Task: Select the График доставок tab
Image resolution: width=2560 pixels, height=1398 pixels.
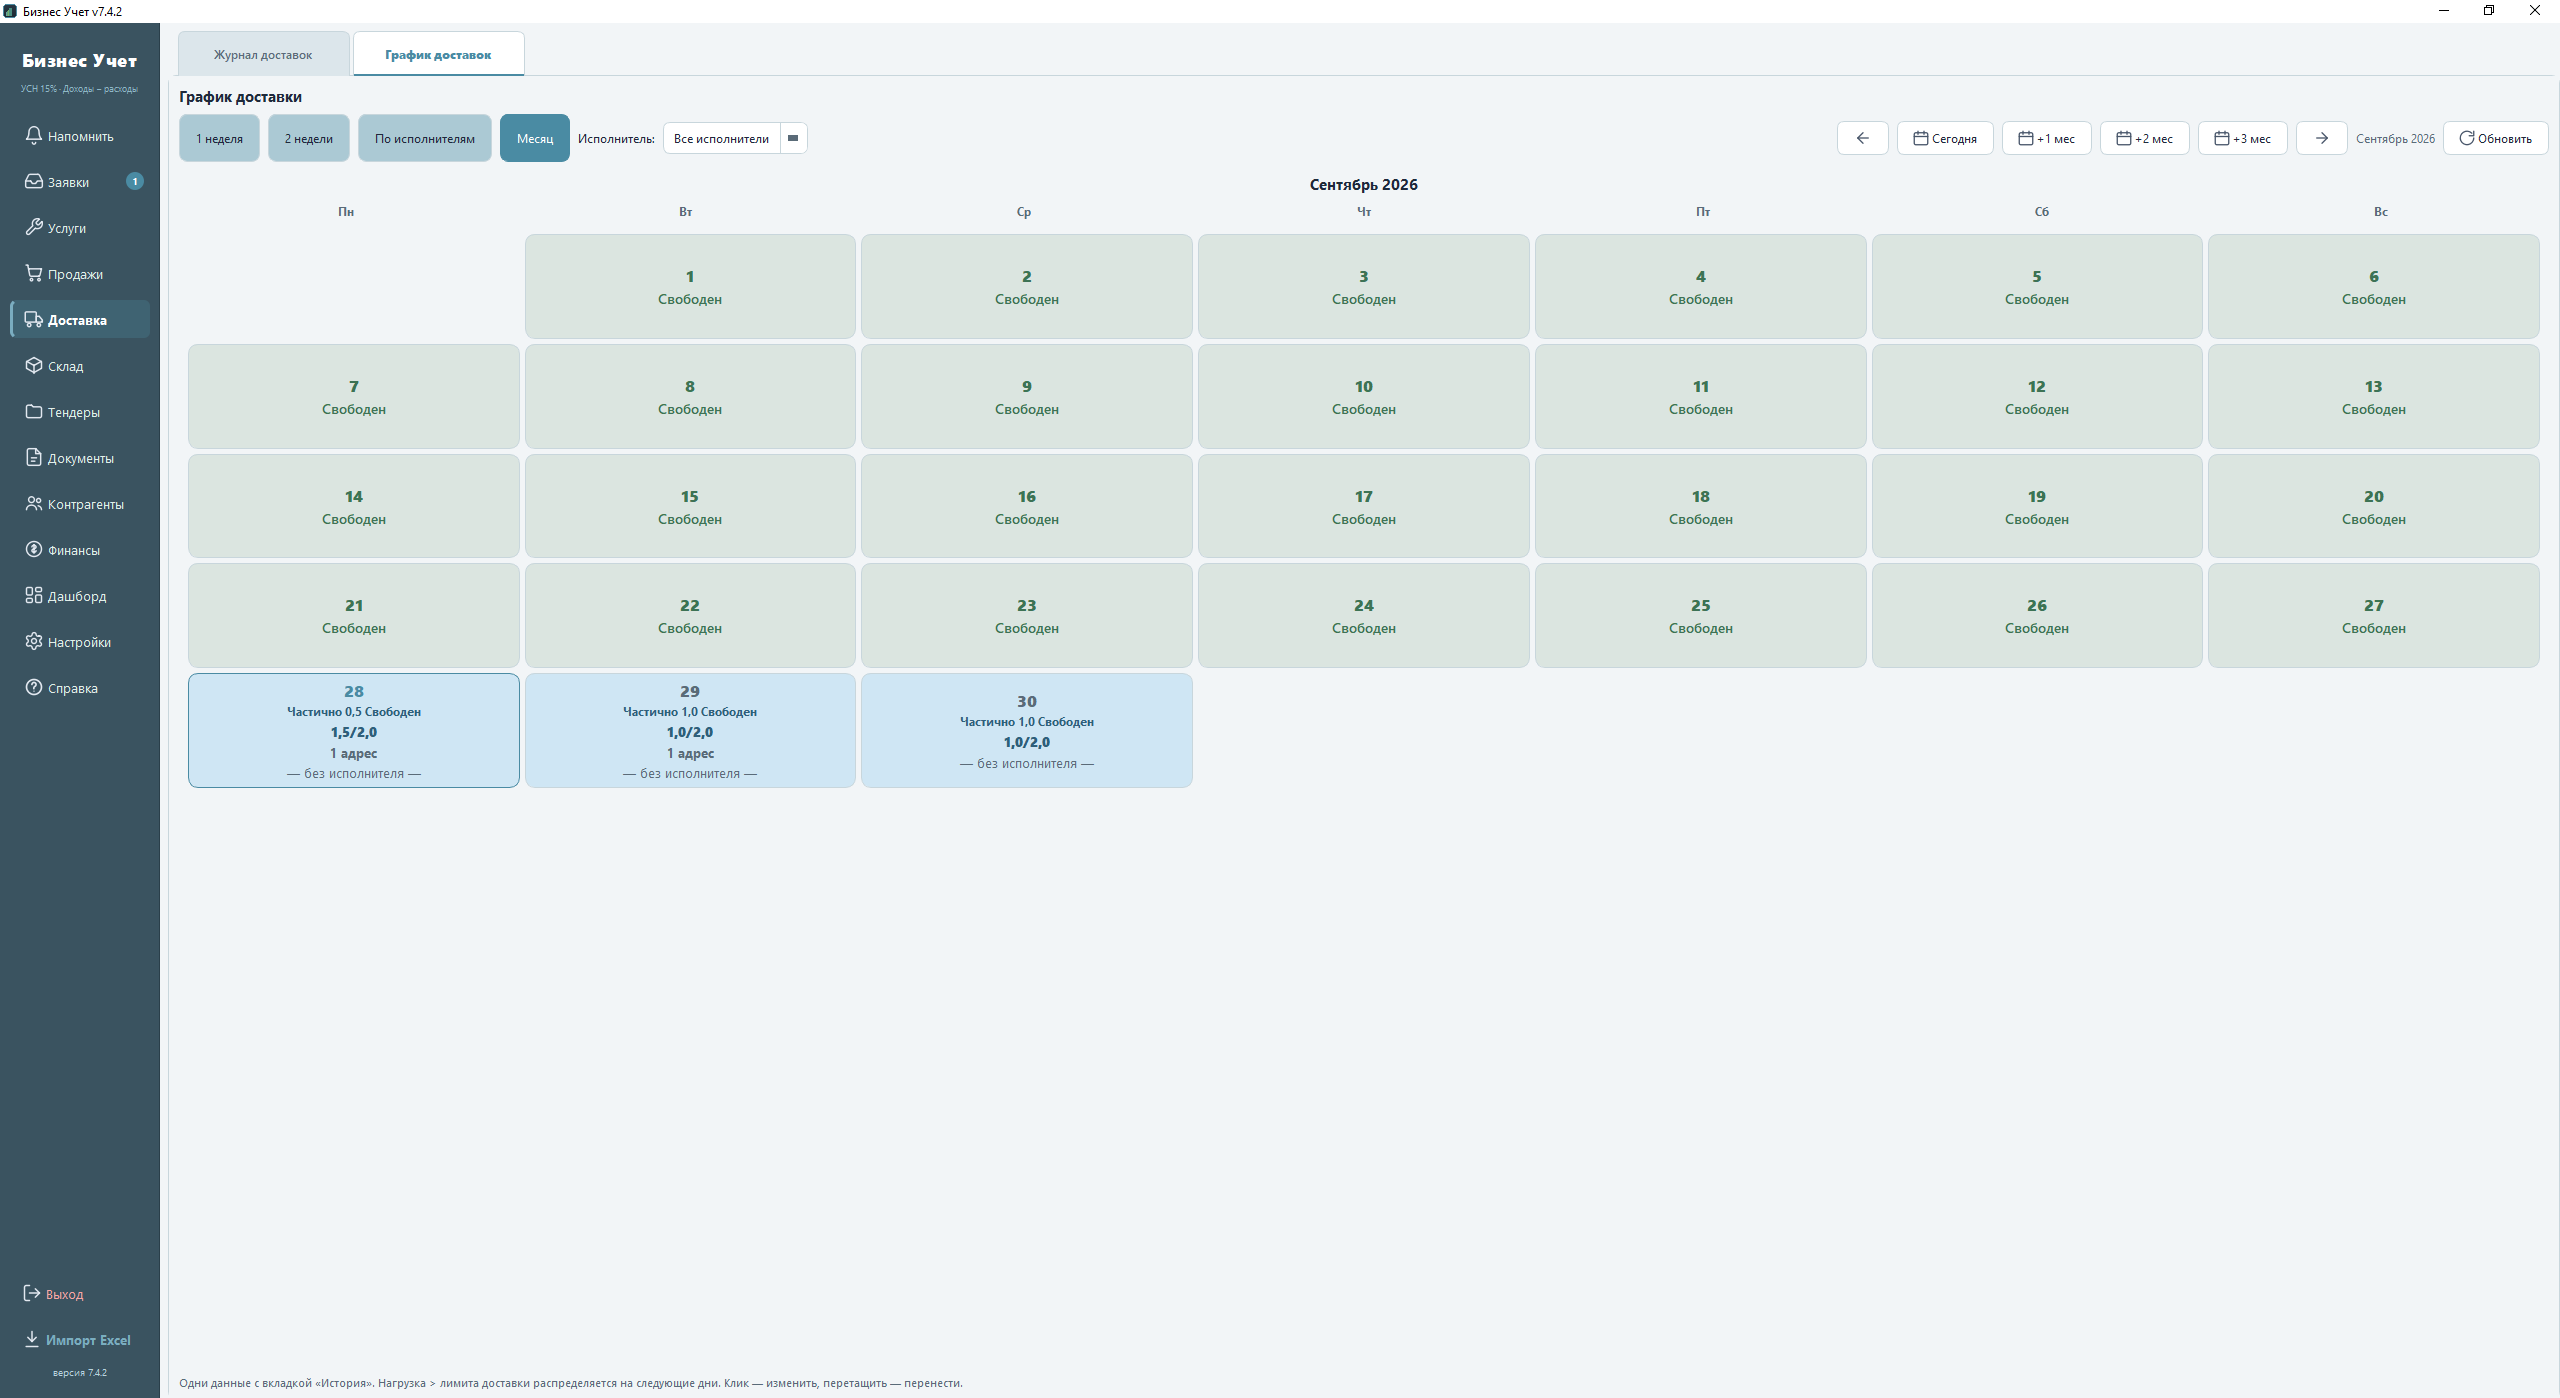Action: pyautogui.click(x=438, y=54)
